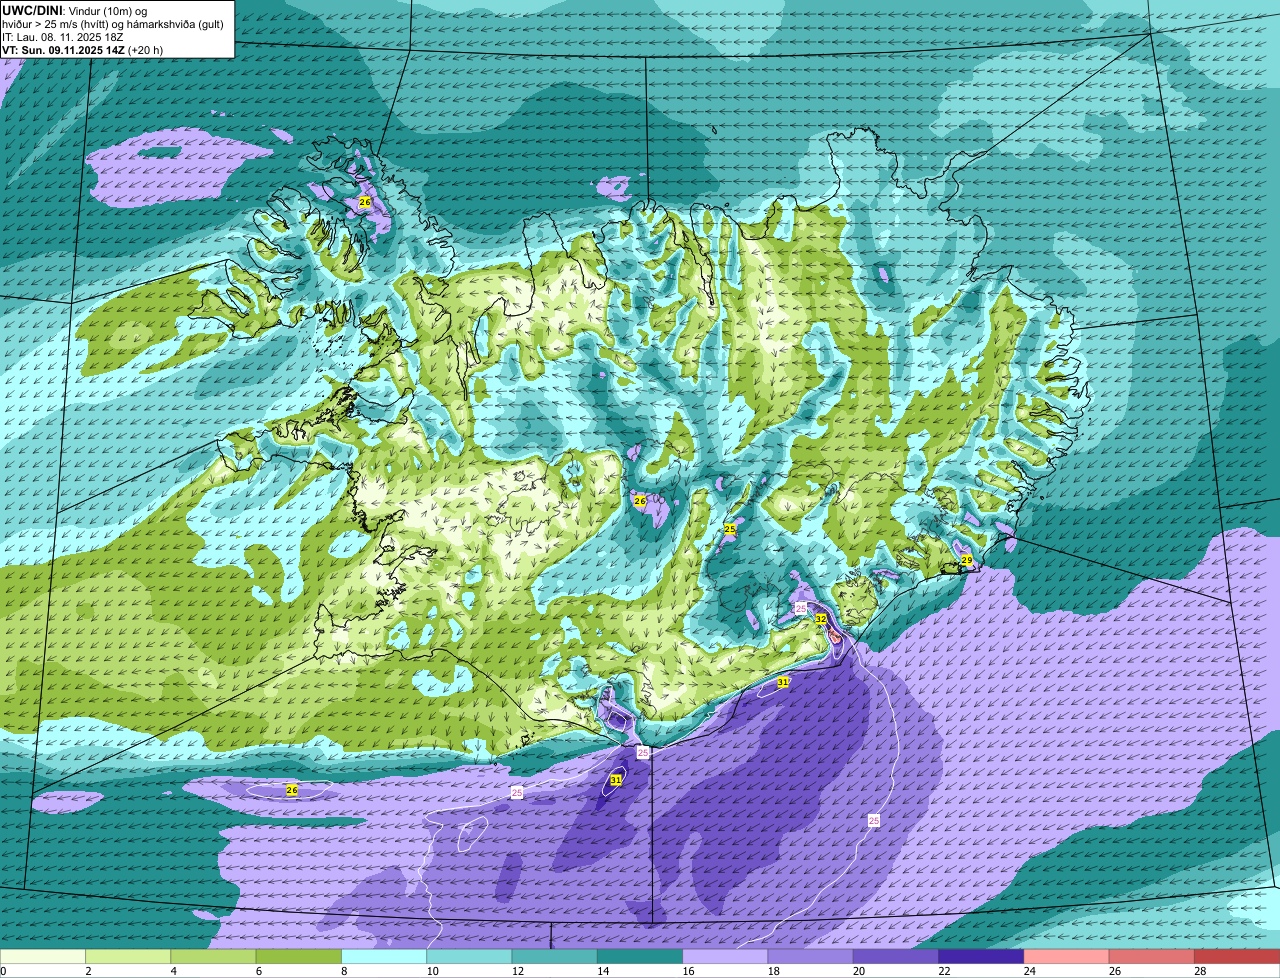Pick the 4–6 m/s green legend swatch
1280x978 pixels.
214,957
